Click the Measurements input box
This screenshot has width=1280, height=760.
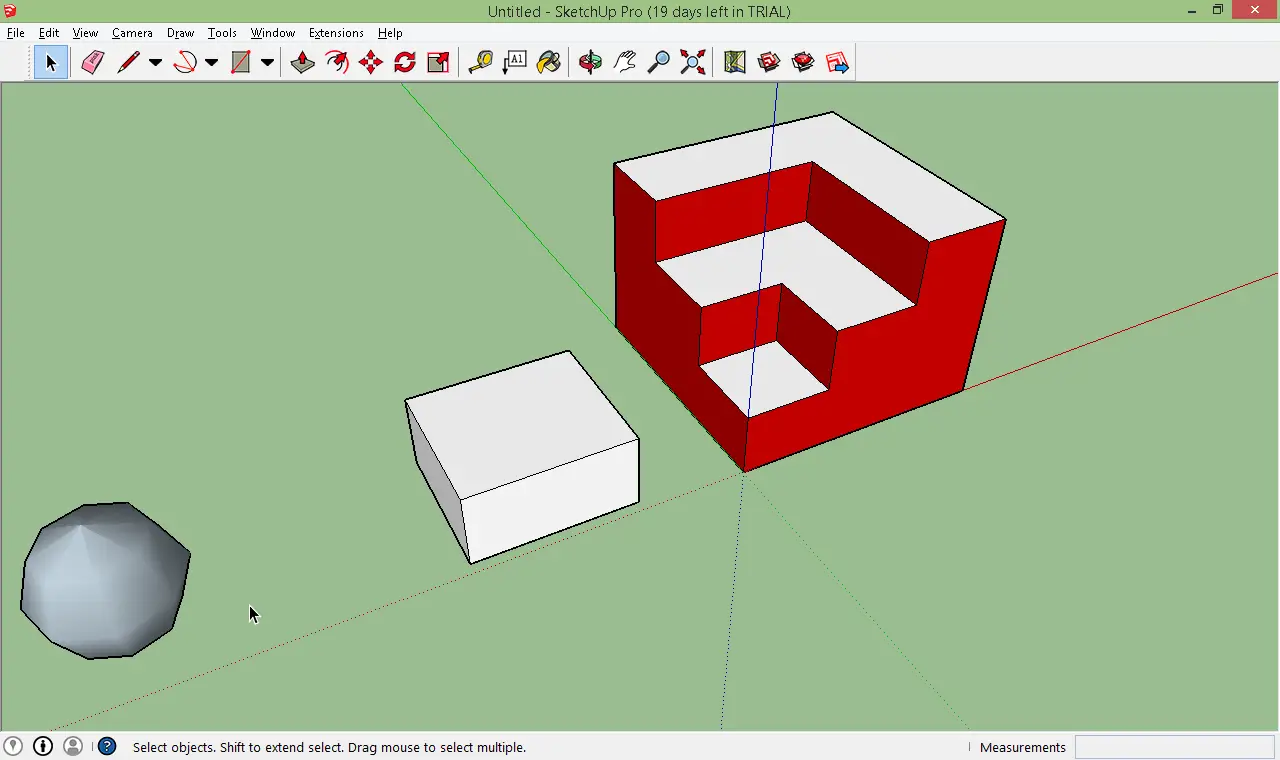(1174, 747)
